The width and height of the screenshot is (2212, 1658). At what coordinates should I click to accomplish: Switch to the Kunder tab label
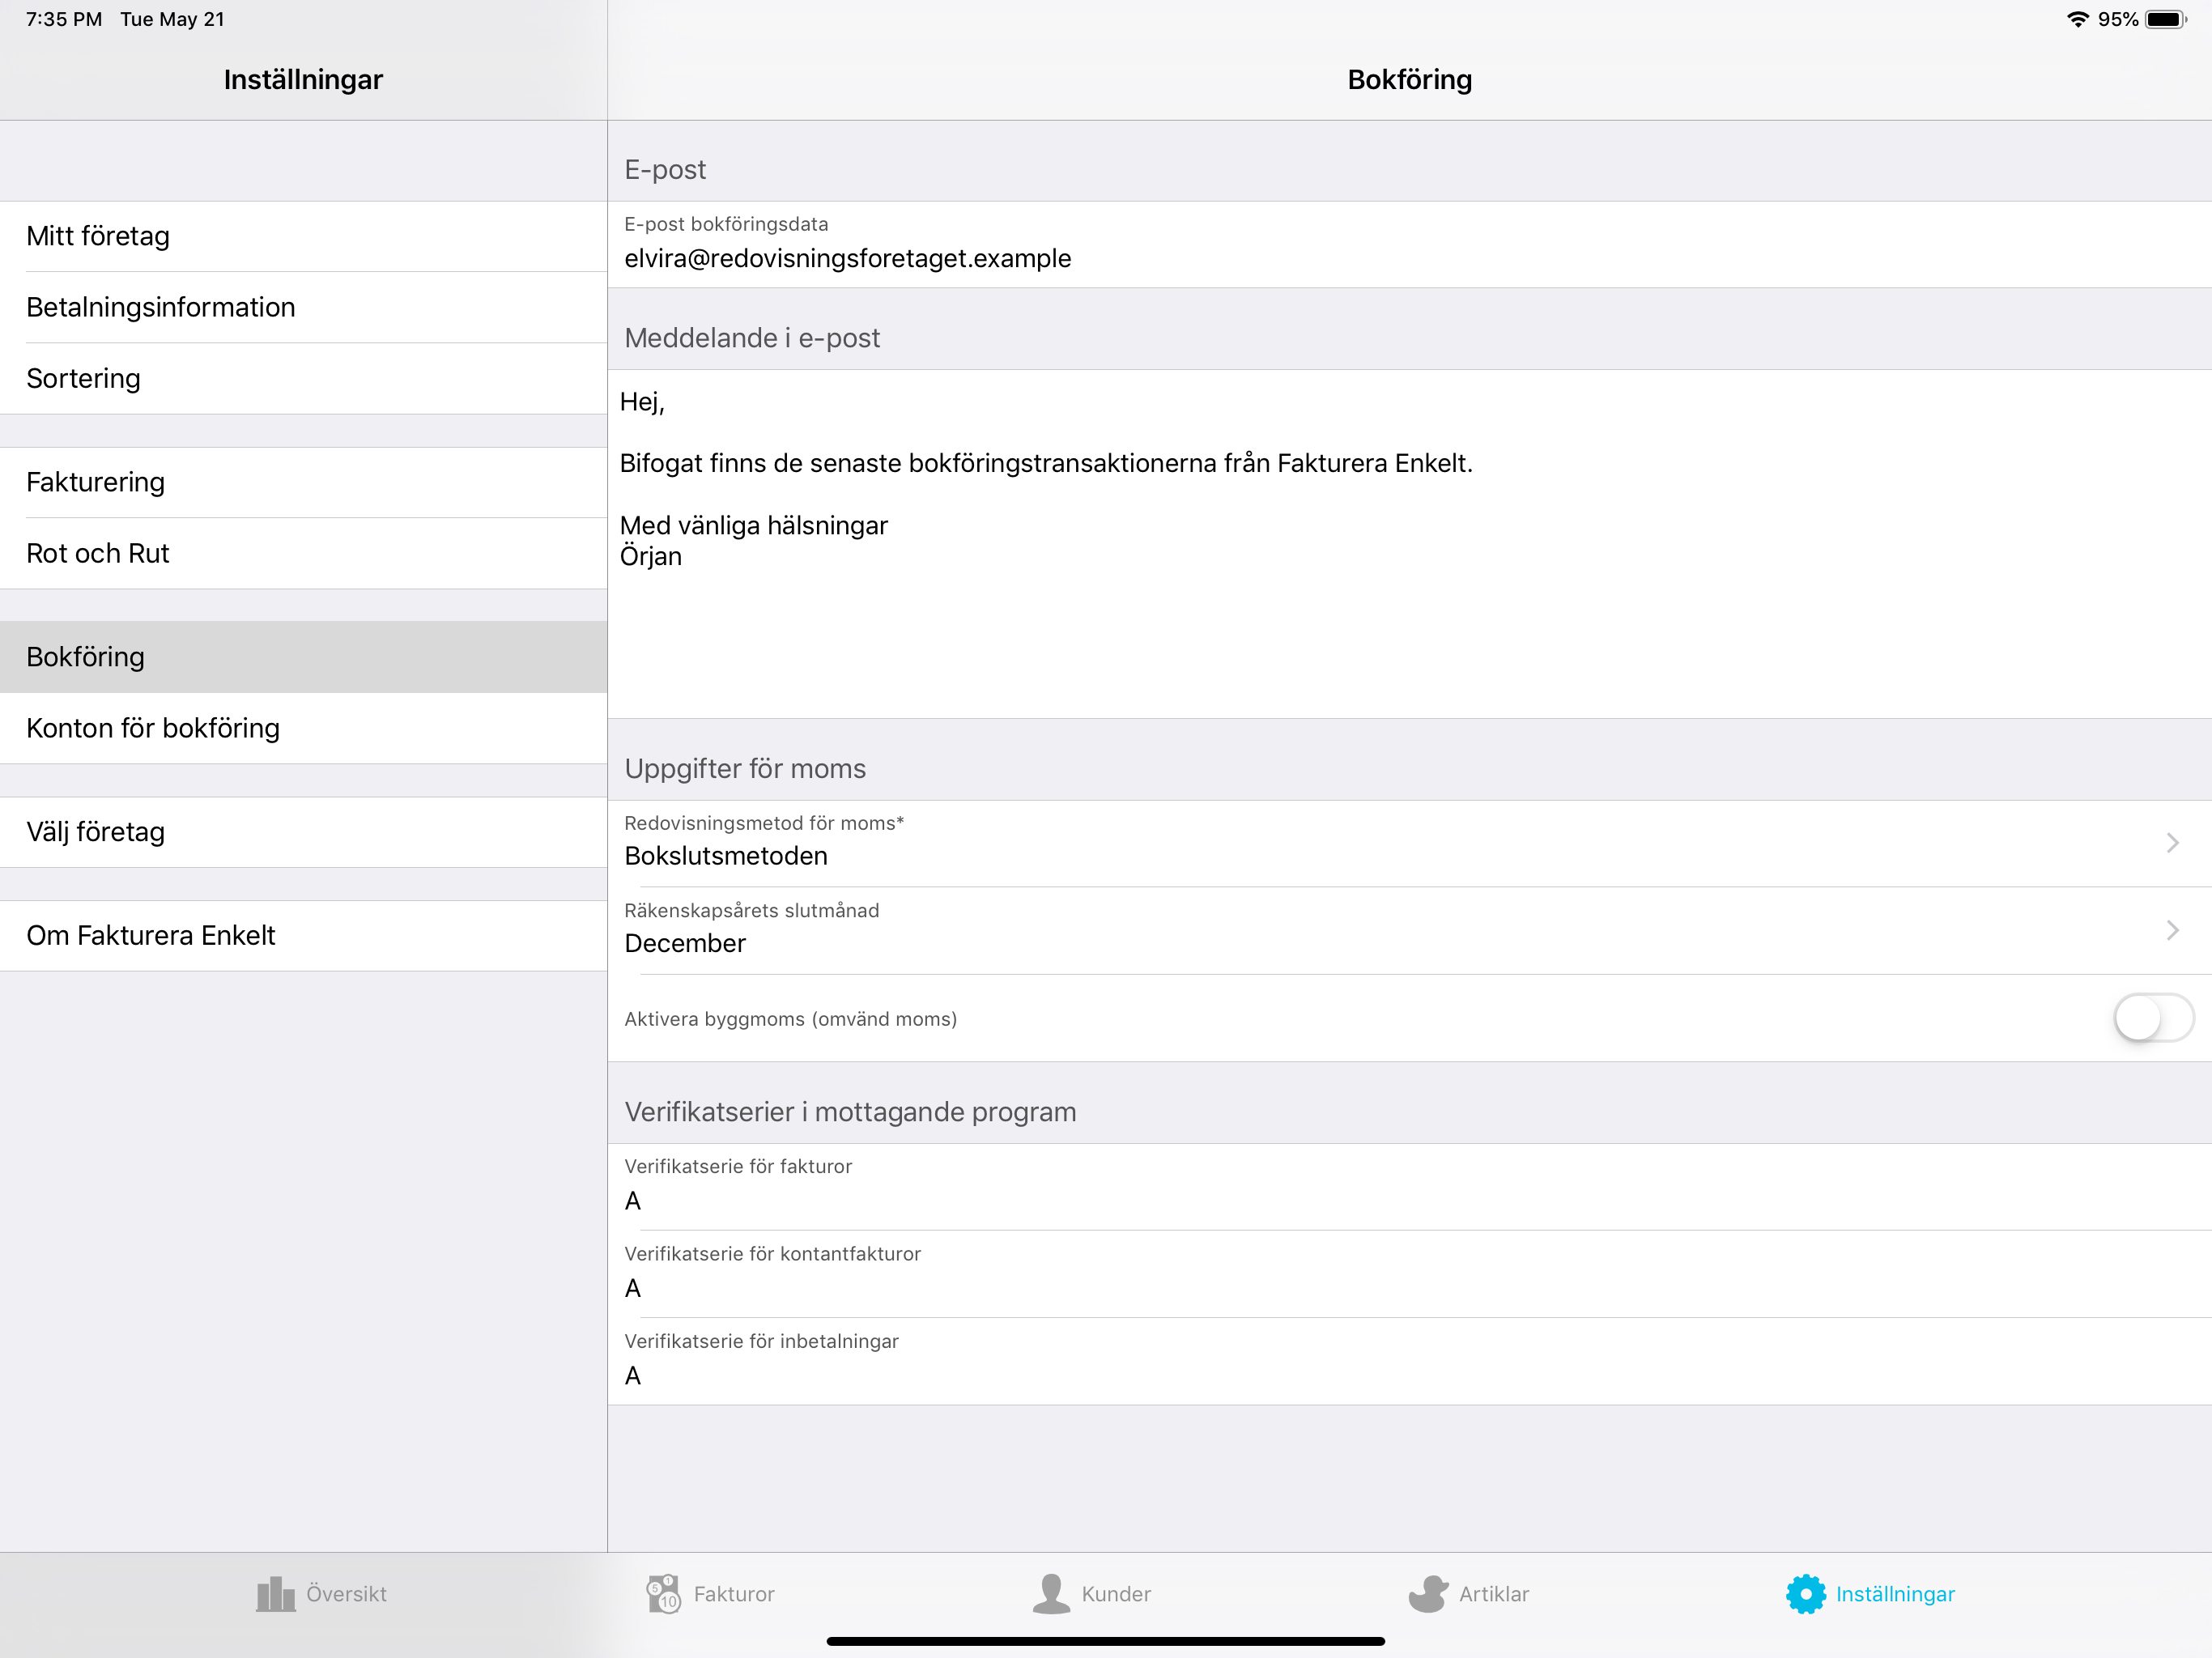coord(1116,1594)
